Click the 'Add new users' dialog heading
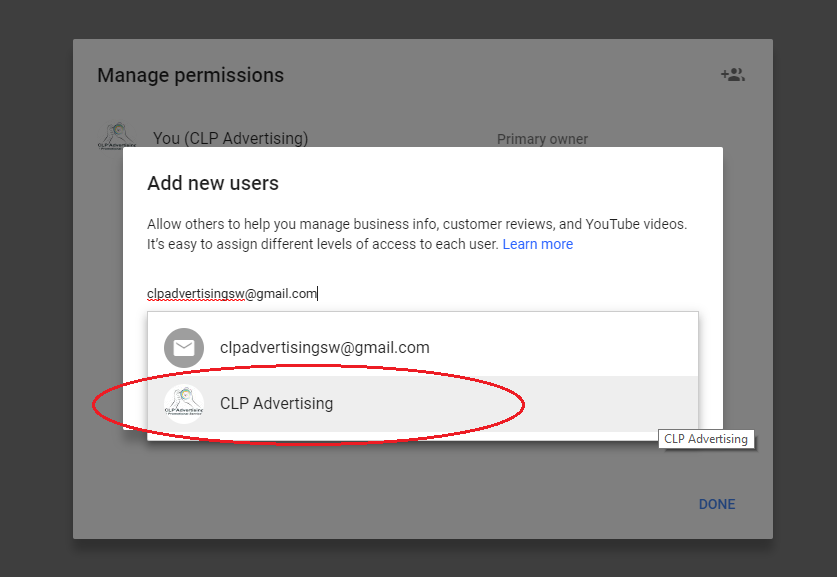Screen dimensions: 837x577 coord(213,183)
